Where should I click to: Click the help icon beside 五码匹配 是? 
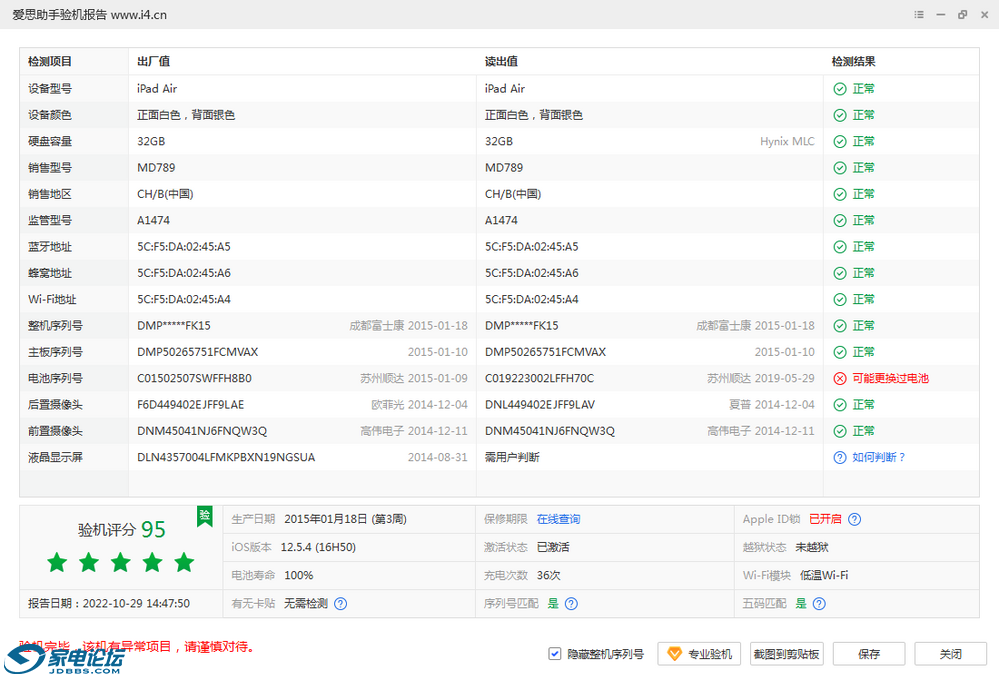[x=819, y=604]
